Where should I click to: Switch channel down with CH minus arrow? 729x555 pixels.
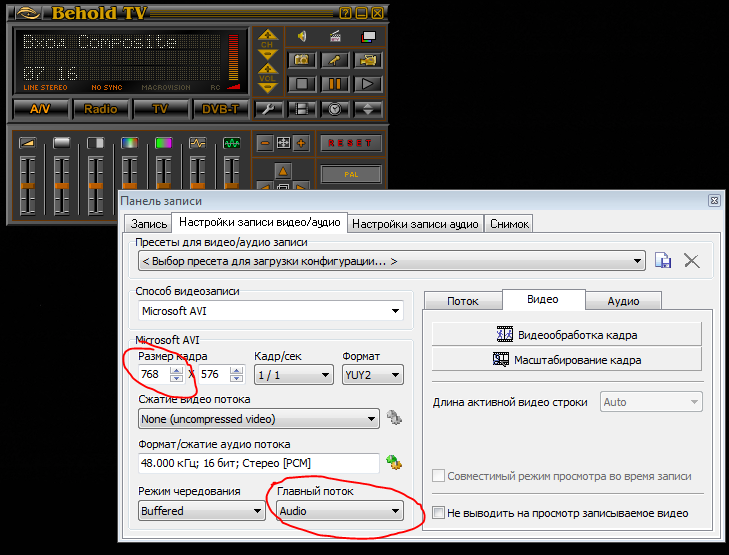point(268,54)
